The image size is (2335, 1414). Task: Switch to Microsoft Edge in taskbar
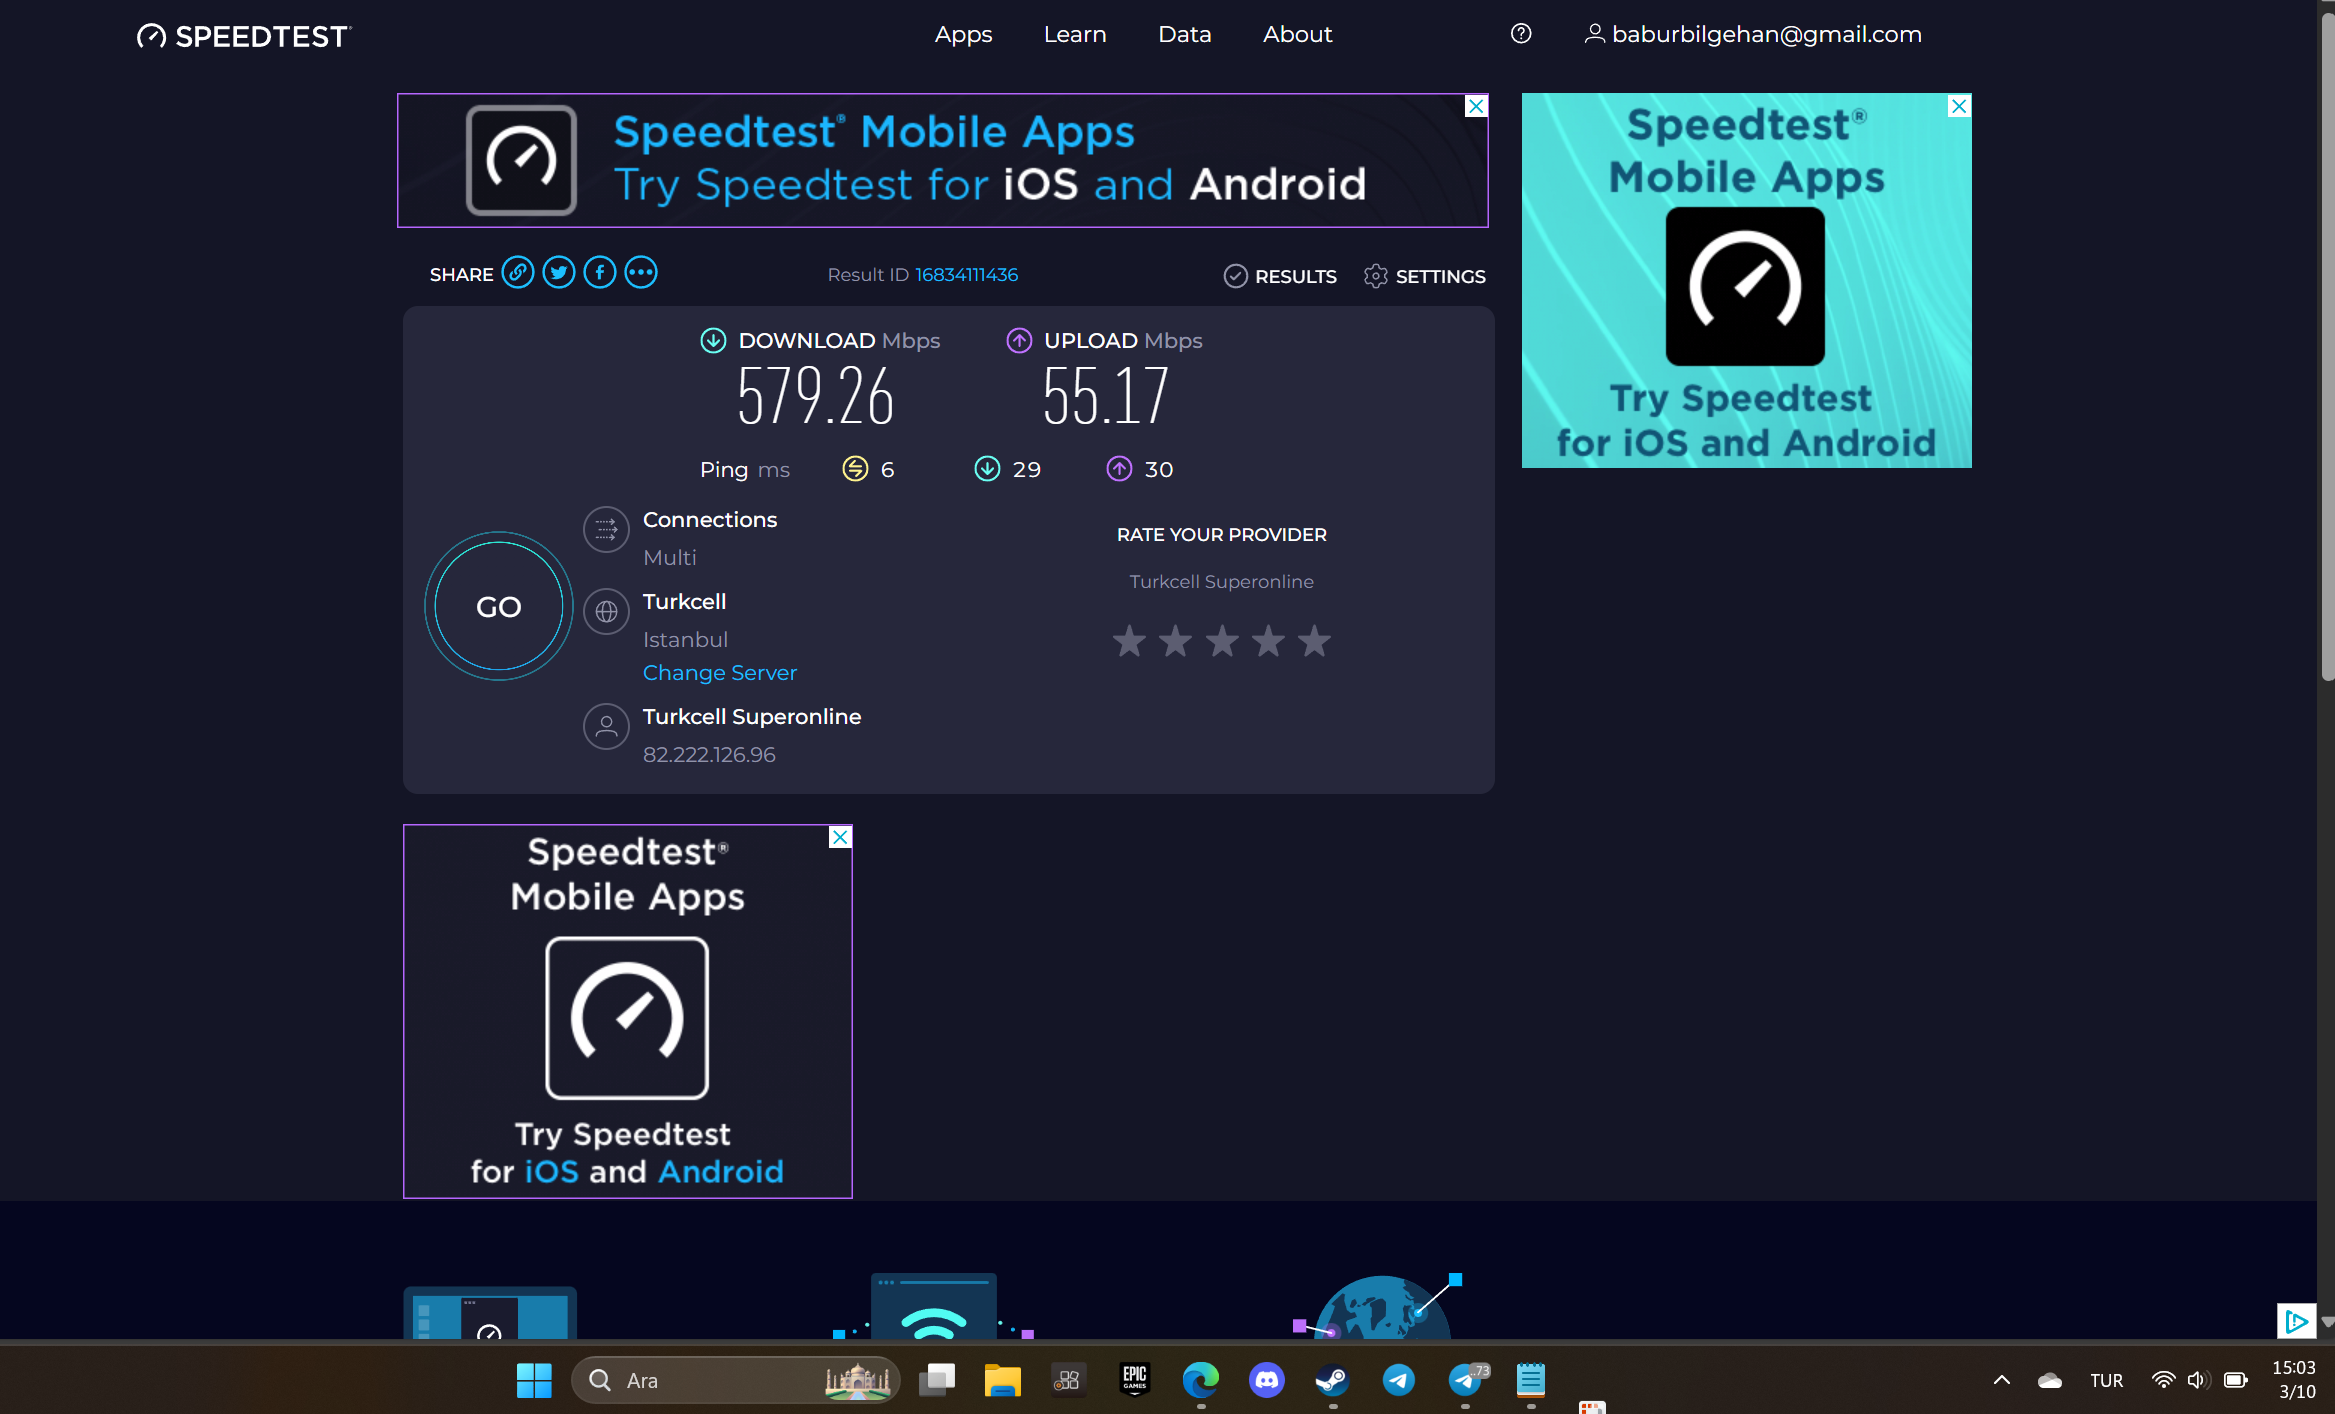click(1200, 1380)
